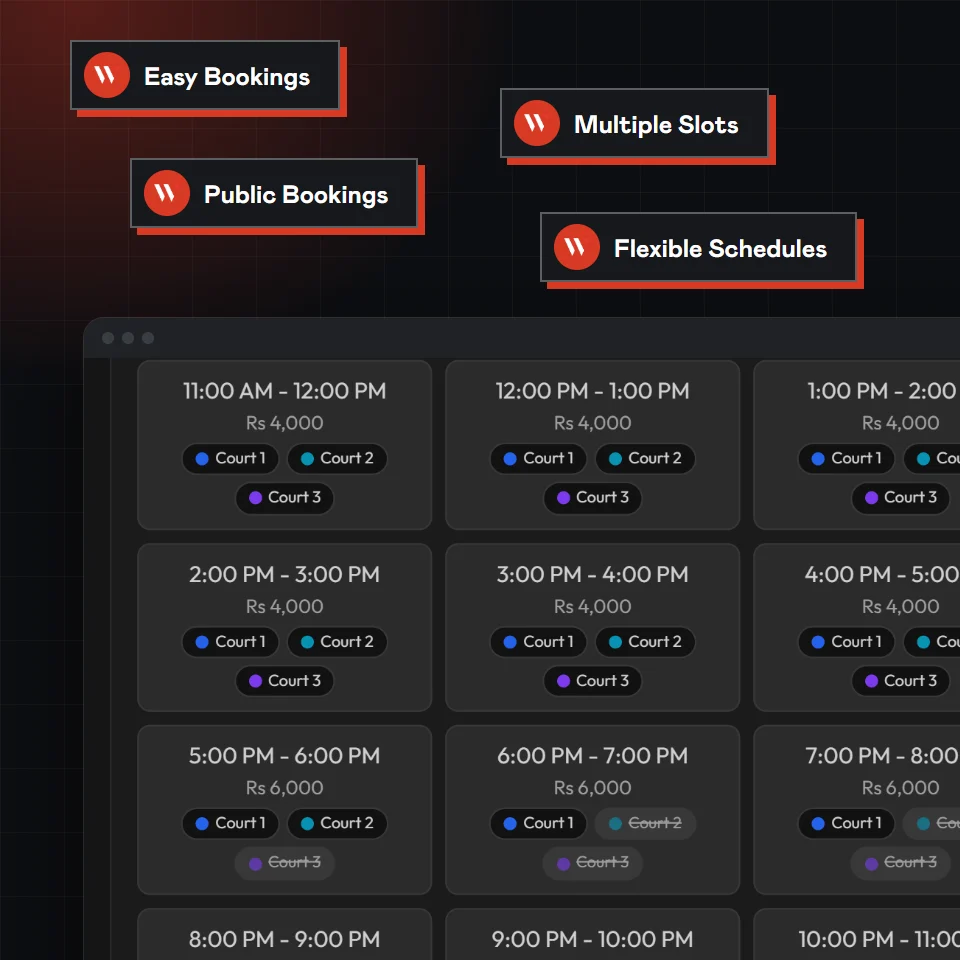The width and height of the screenshot is (960, 960).
Task: Toggle Court 1 for 2:00 PM - 3:00 PM
Action: point(230,642)
